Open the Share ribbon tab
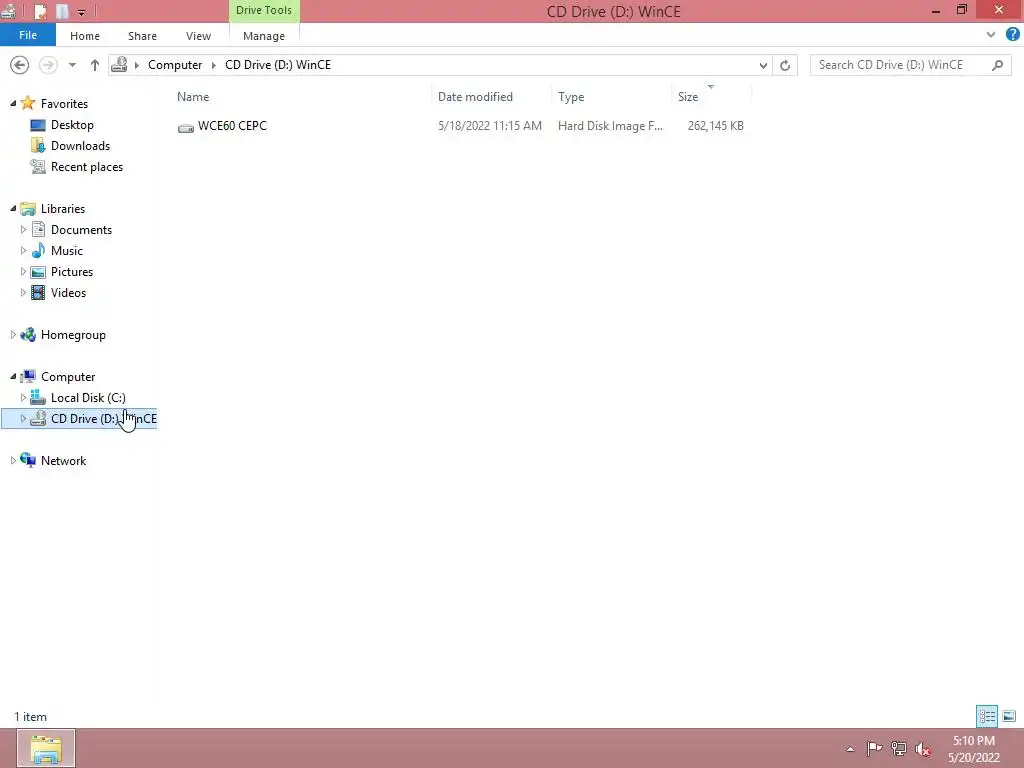 tap(142, 36)
